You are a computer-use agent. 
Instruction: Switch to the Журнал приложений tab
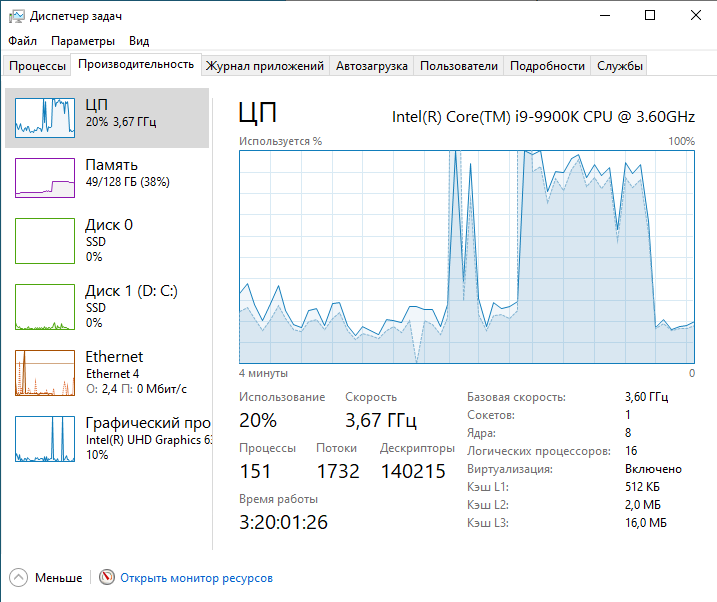click(265, 66)
